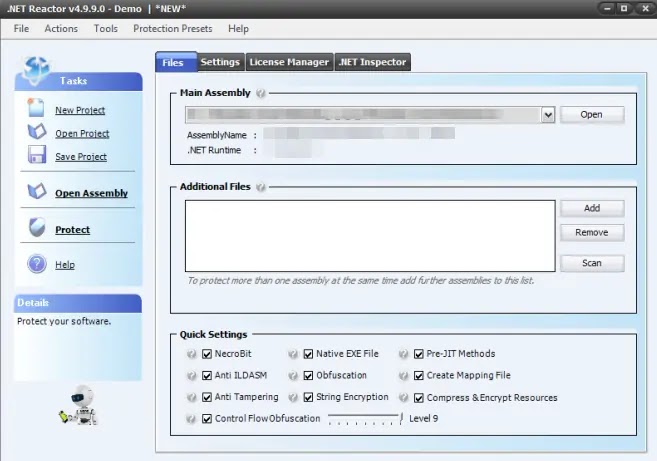Click the 'Protect your software.' text

(x=64, y=321)
